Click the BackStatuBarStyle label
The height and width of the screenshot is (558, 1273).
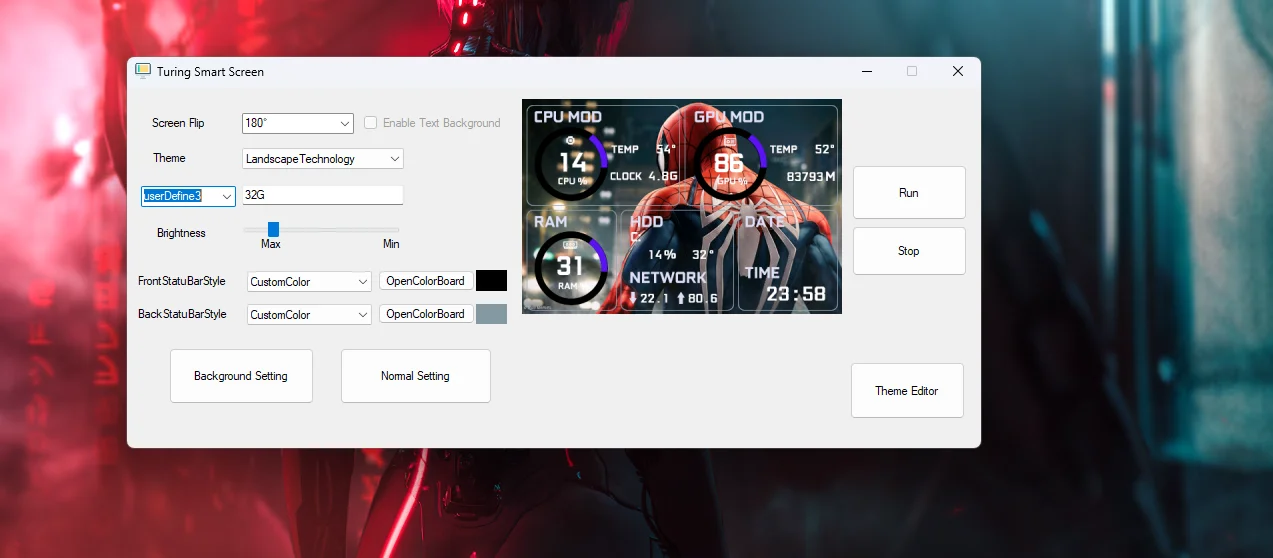[x=182, y=314]
